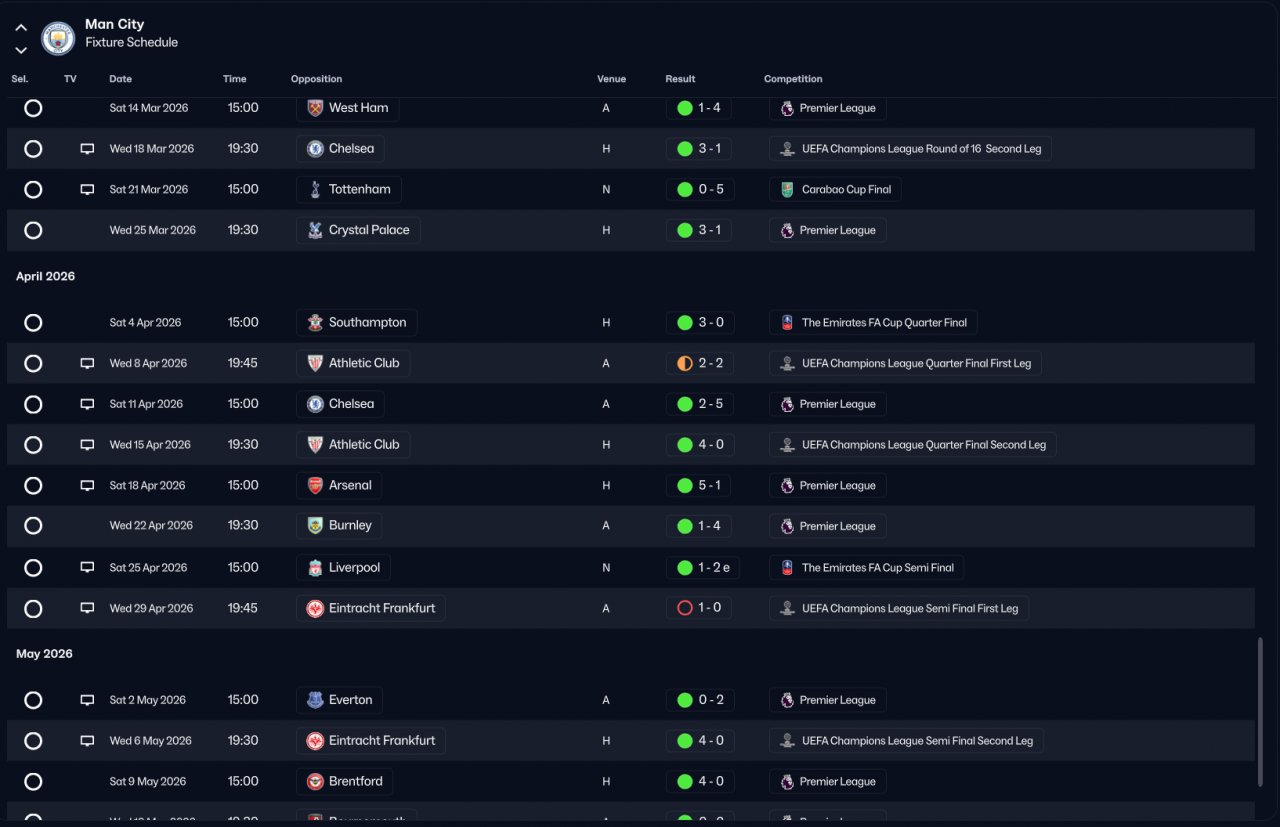This screenshot has width=1280, height=827.
Task: Click TV icon for Sat 21 Mar 2026 fixture
Action: 87,190
